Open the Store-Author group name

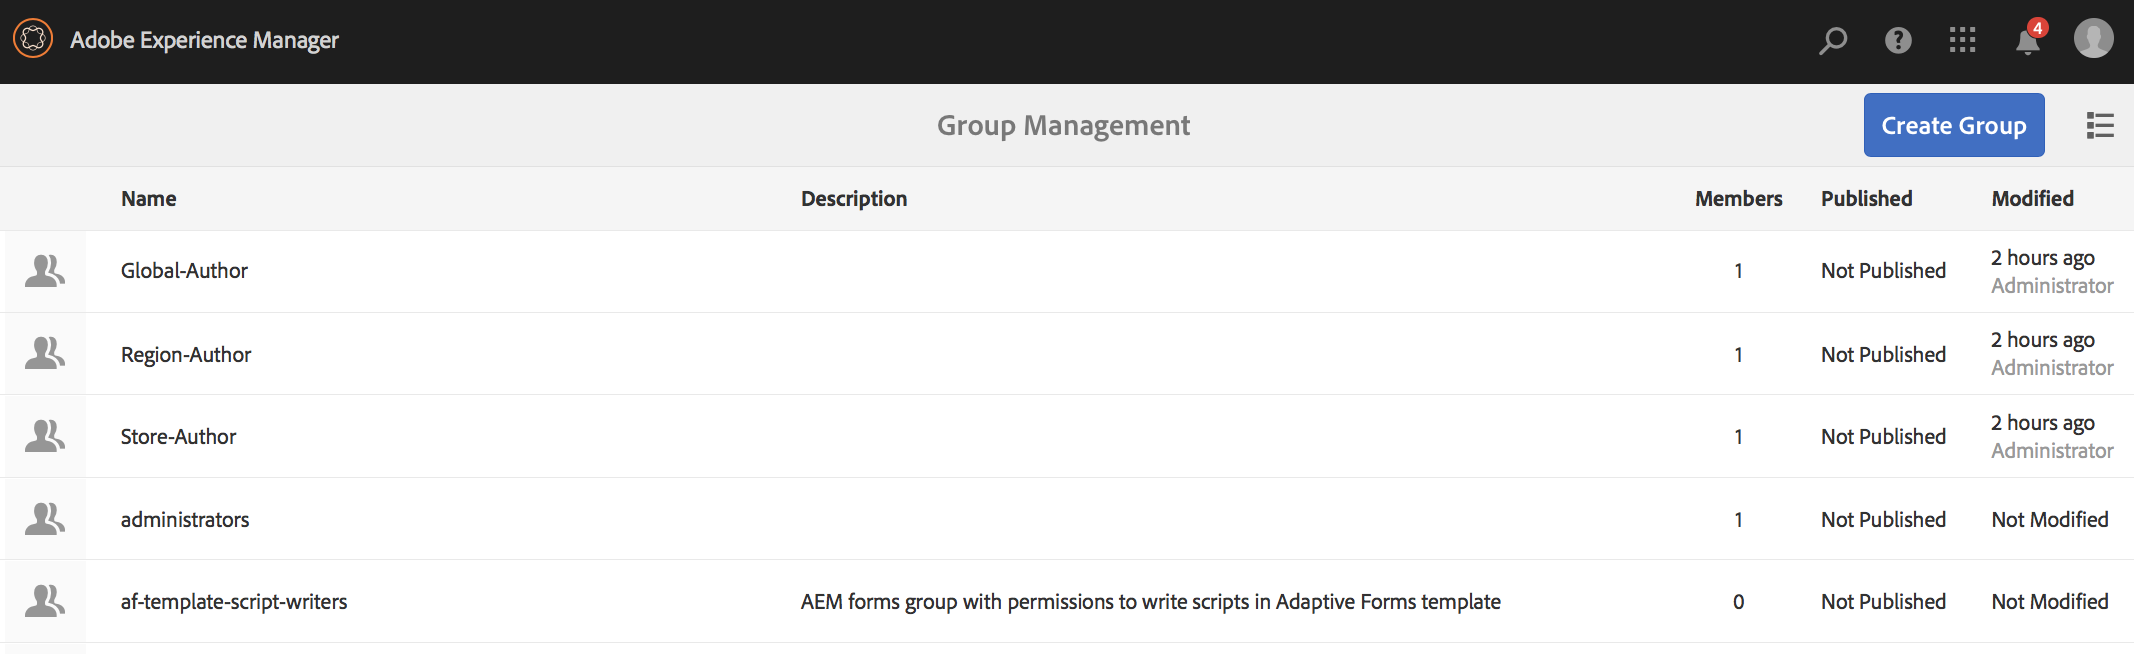[178, 437]
